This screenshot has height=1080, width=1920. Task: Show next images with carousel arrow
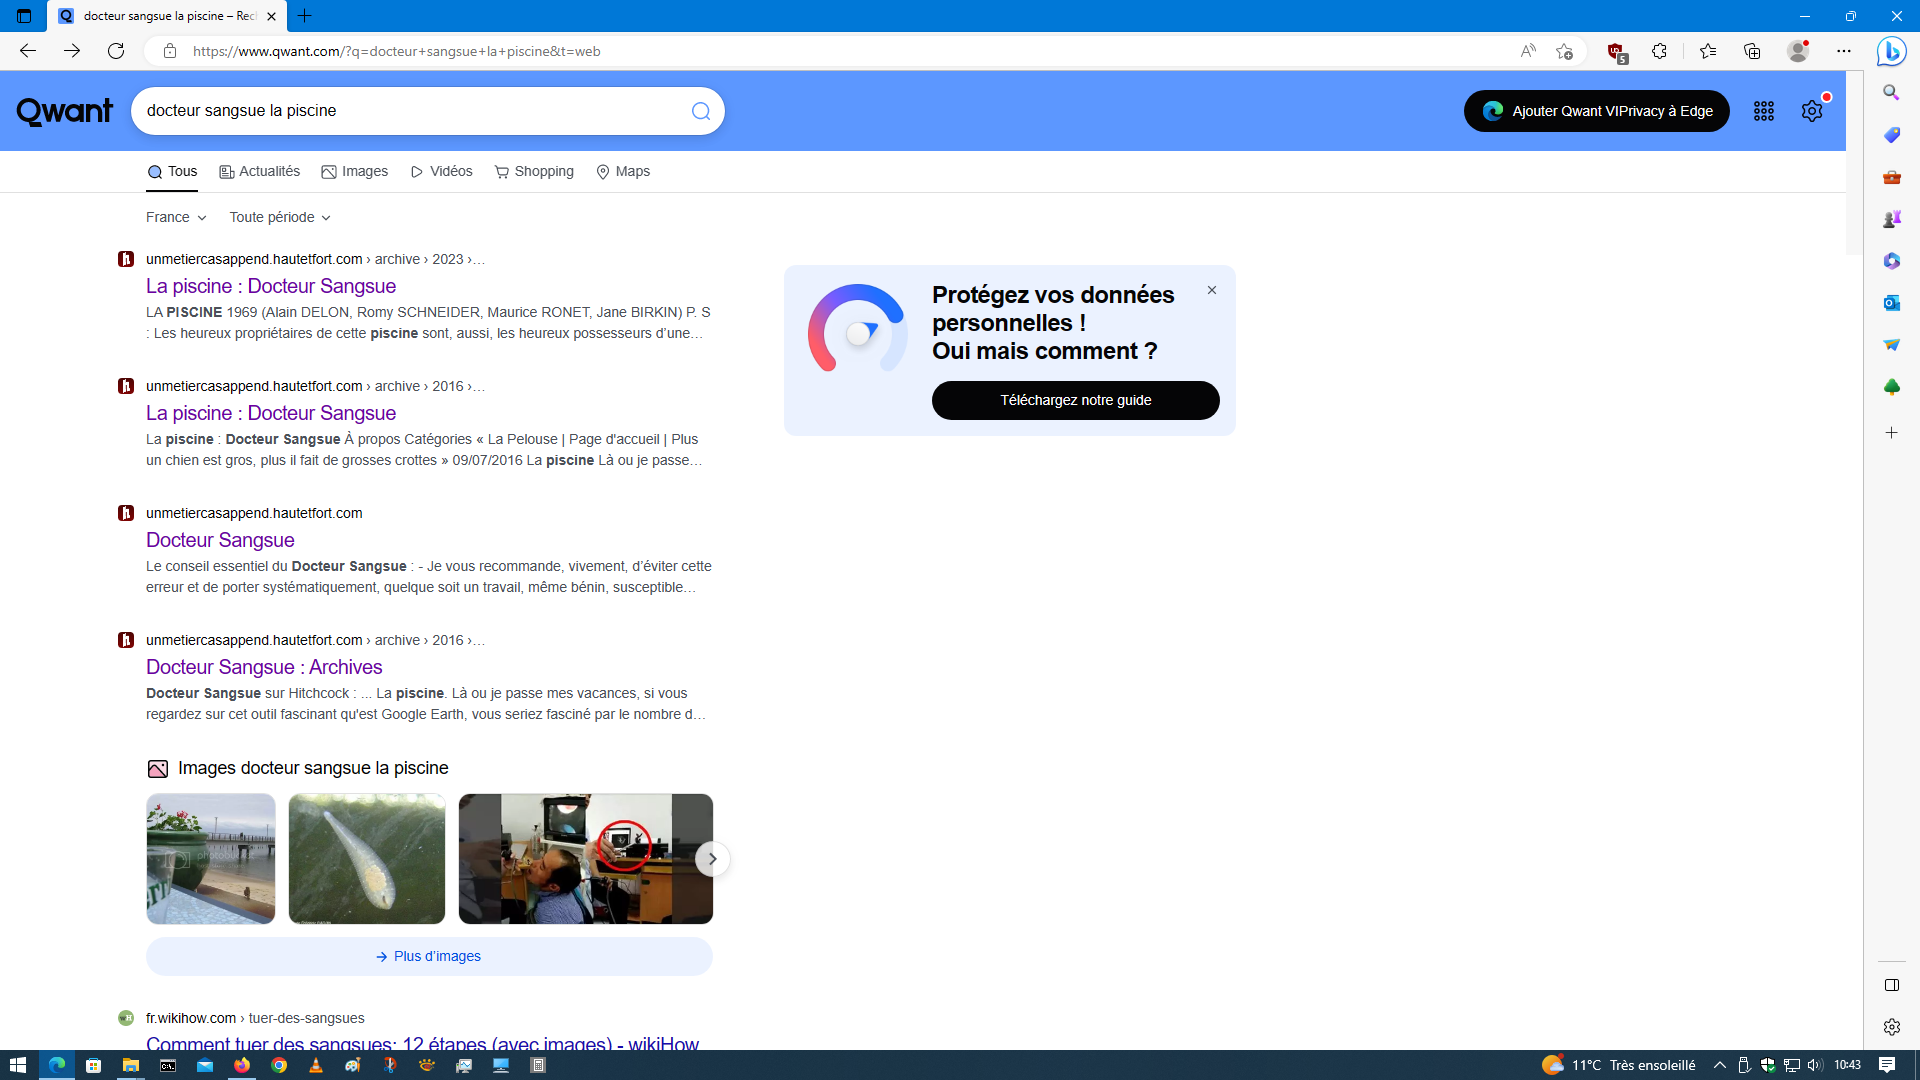pos(712,859)
